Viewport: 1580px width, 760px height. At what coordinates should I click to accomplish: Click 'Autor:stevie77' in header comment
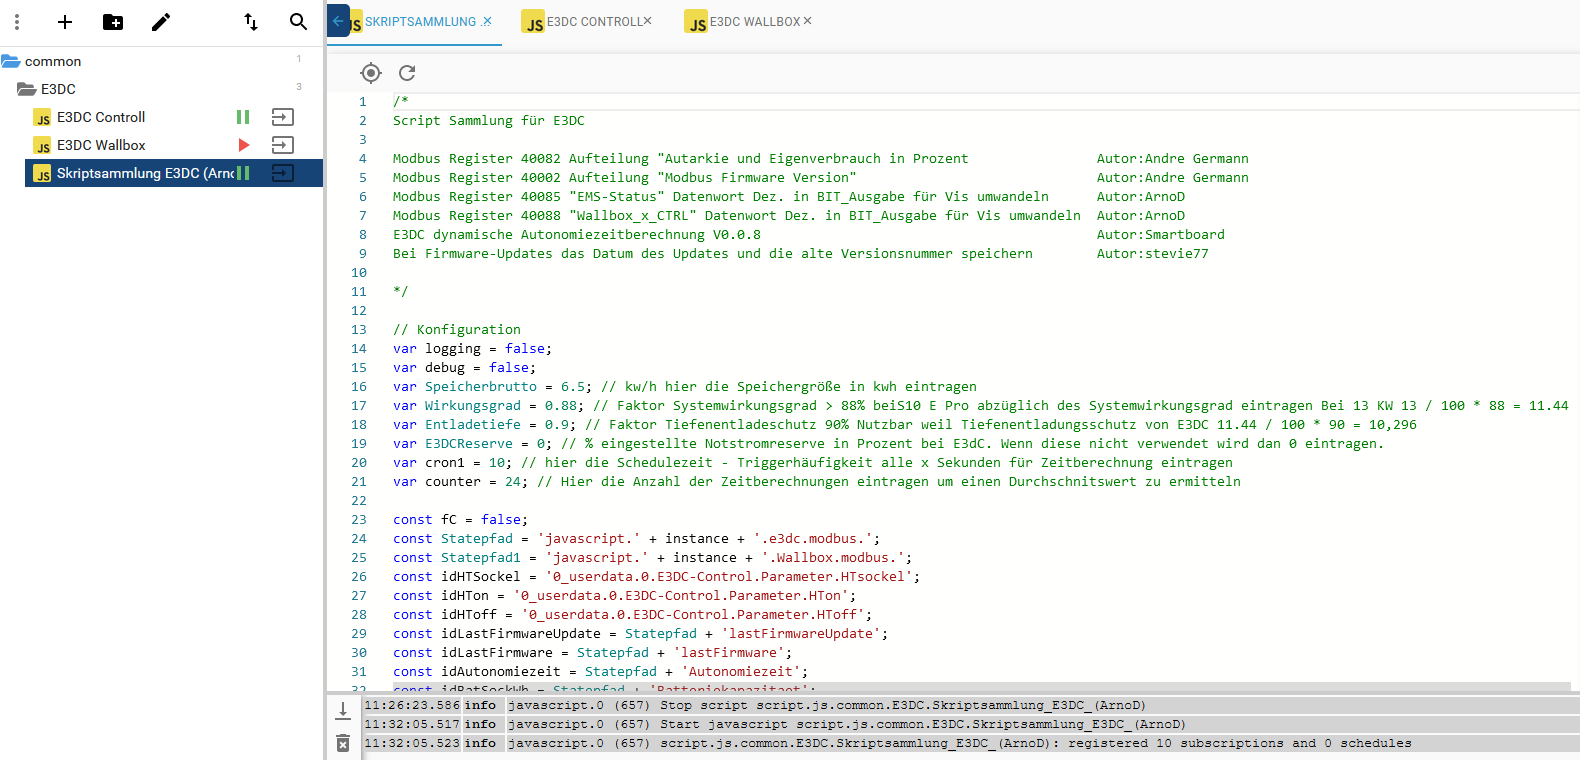(x=1152, y=253)
